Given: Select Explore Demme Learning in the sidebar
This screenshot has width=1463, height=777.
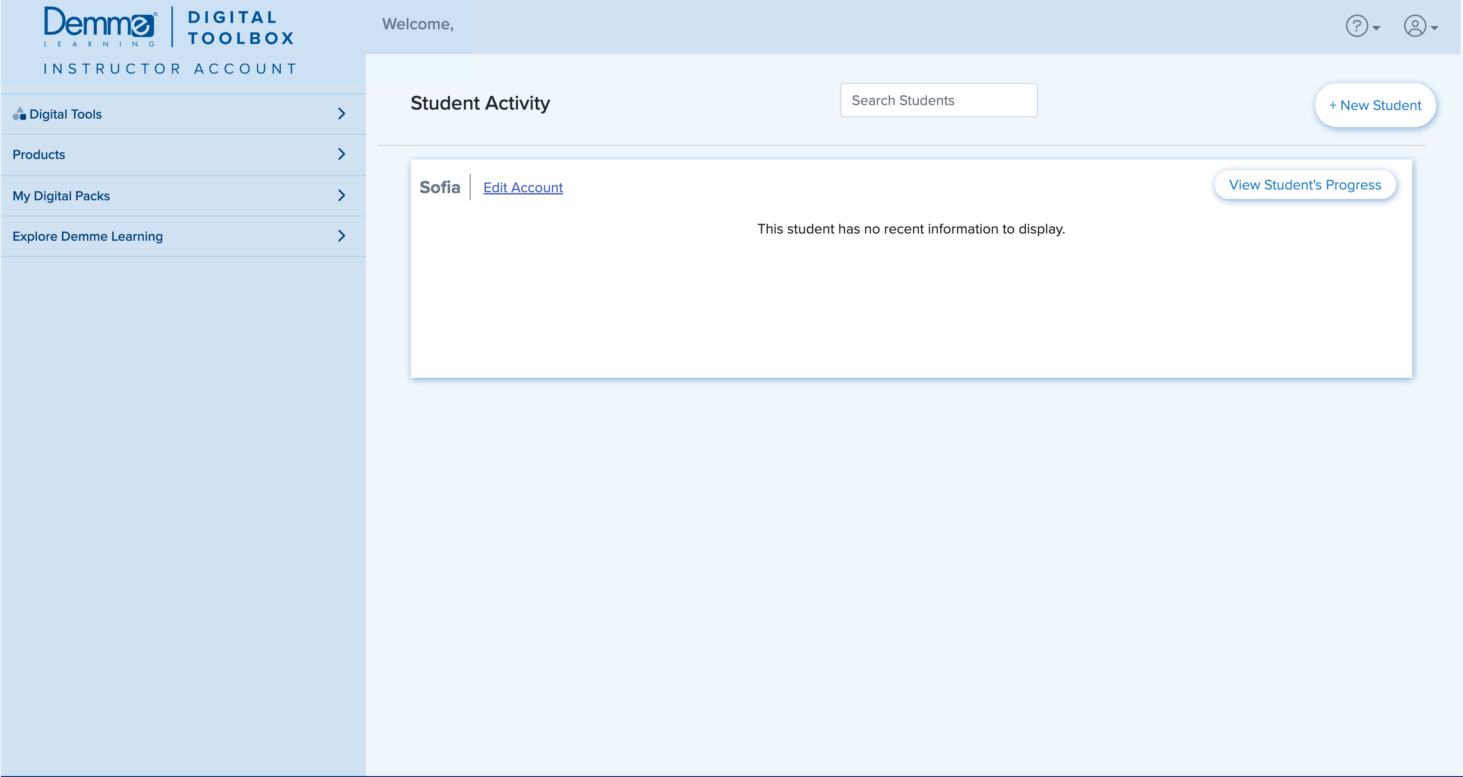Looking at the screenshot, I should pyautogui.click(x=87, y=236).
